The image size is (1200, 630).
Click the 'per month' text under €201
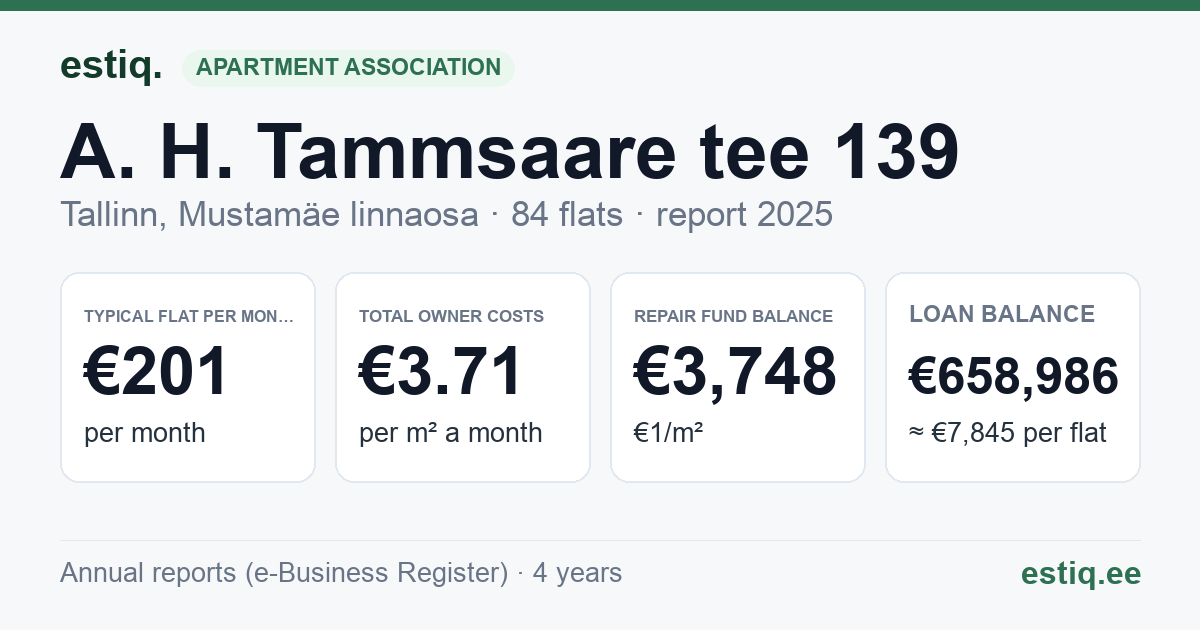[145, 433]
